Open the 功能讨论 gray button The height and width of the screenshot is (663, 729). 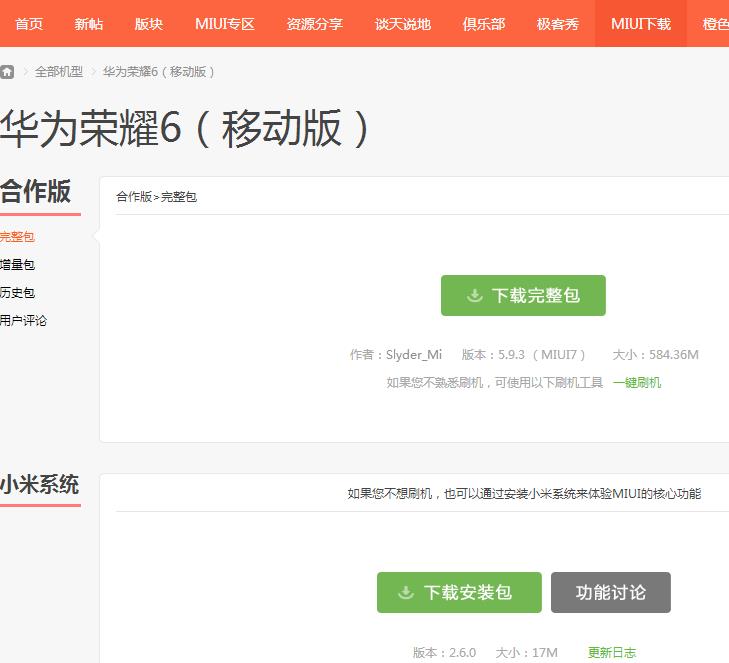coord(611,592)
